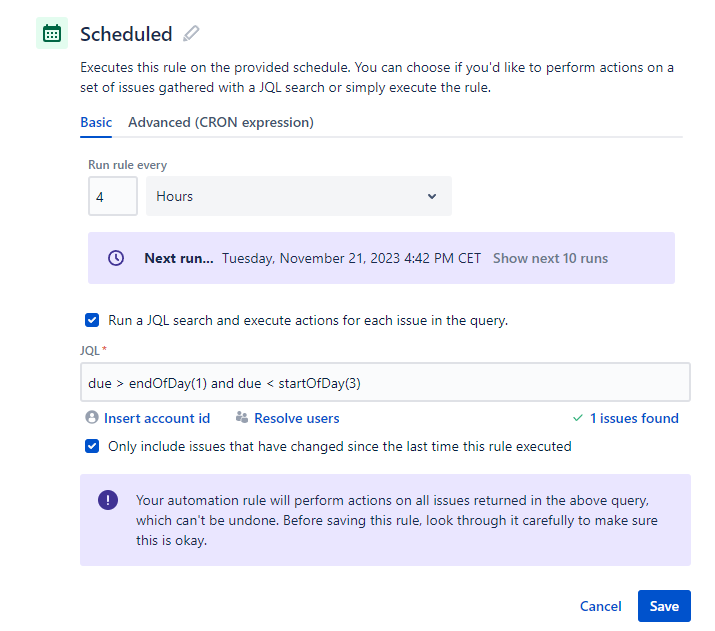Open the Advanced (CRON expression) tab
715x631 pixels.
pos(221,122)
